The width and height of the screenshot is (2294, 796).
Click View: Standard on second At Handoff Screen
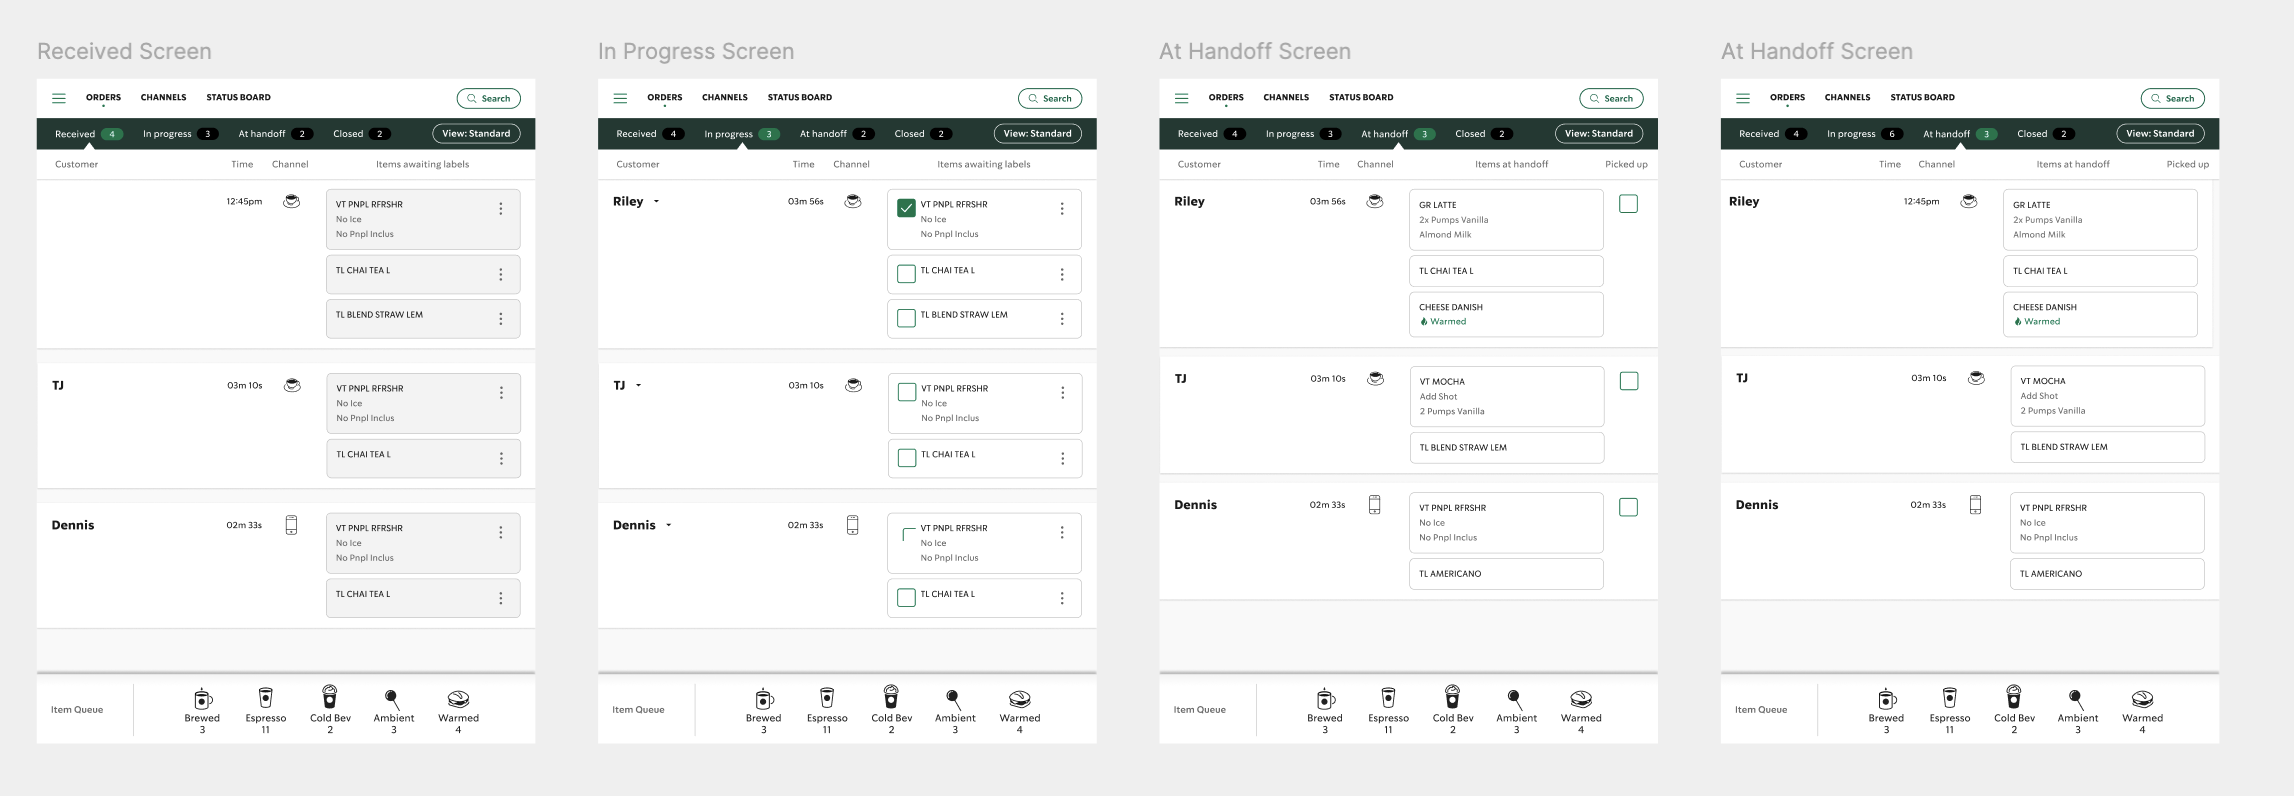pos(2160,134)
